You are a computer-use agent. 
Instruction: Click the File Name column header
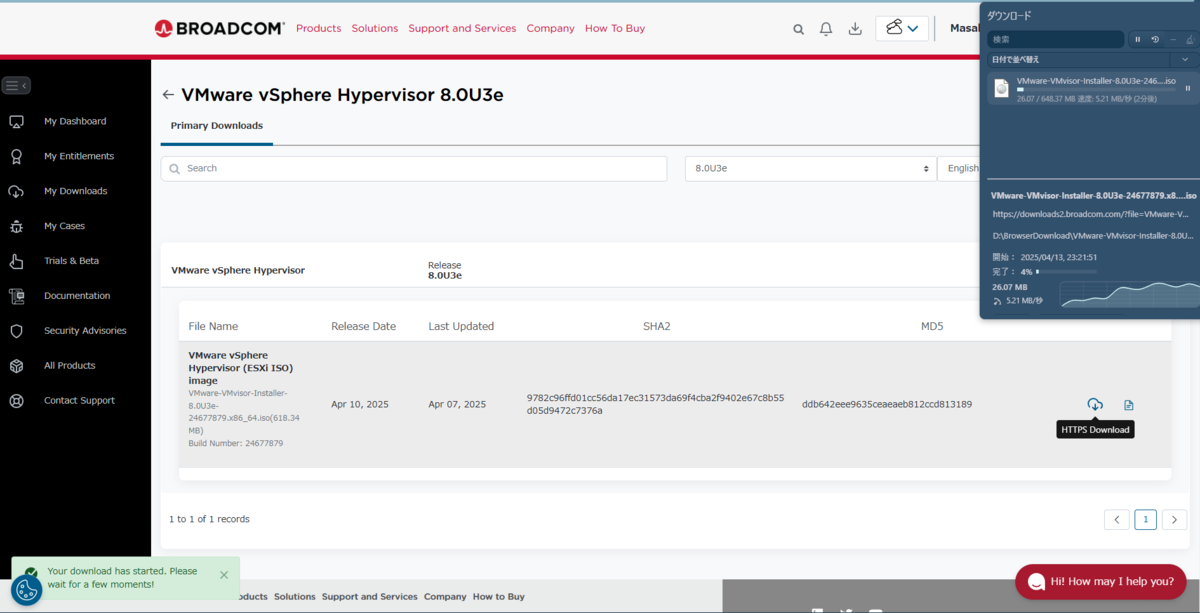(x=213, y=326)
